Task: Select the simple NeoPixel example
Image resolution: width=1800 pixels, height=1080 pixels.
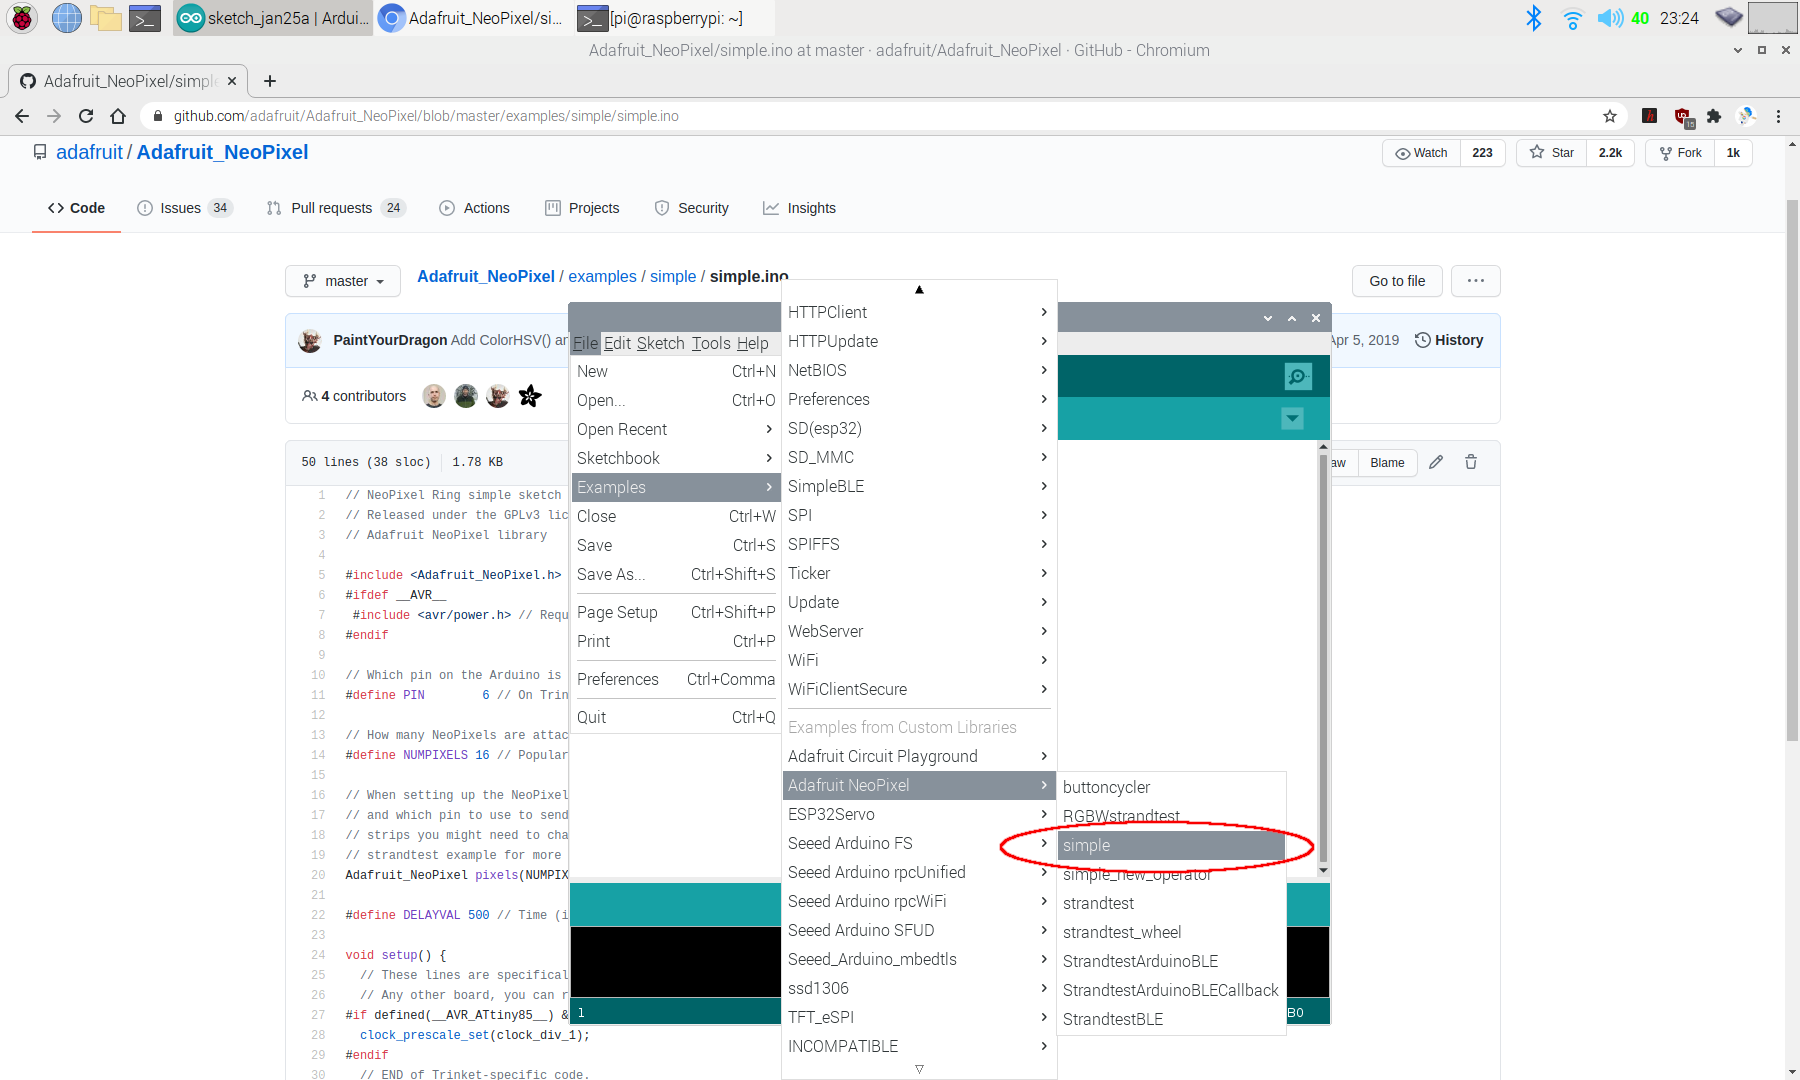Action: tap(1171, 845)
